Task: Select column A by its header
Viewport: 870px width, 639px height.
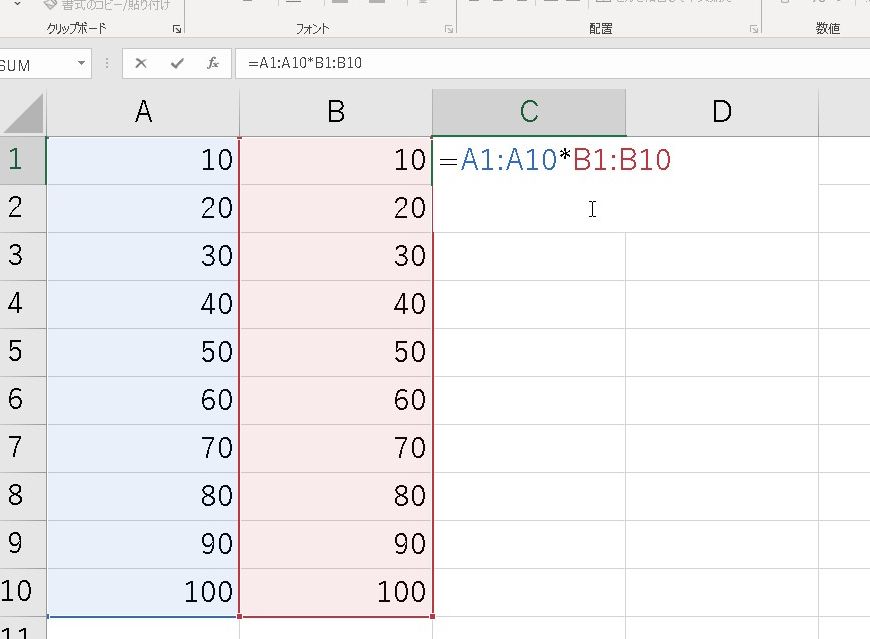Action: (143, 112)
